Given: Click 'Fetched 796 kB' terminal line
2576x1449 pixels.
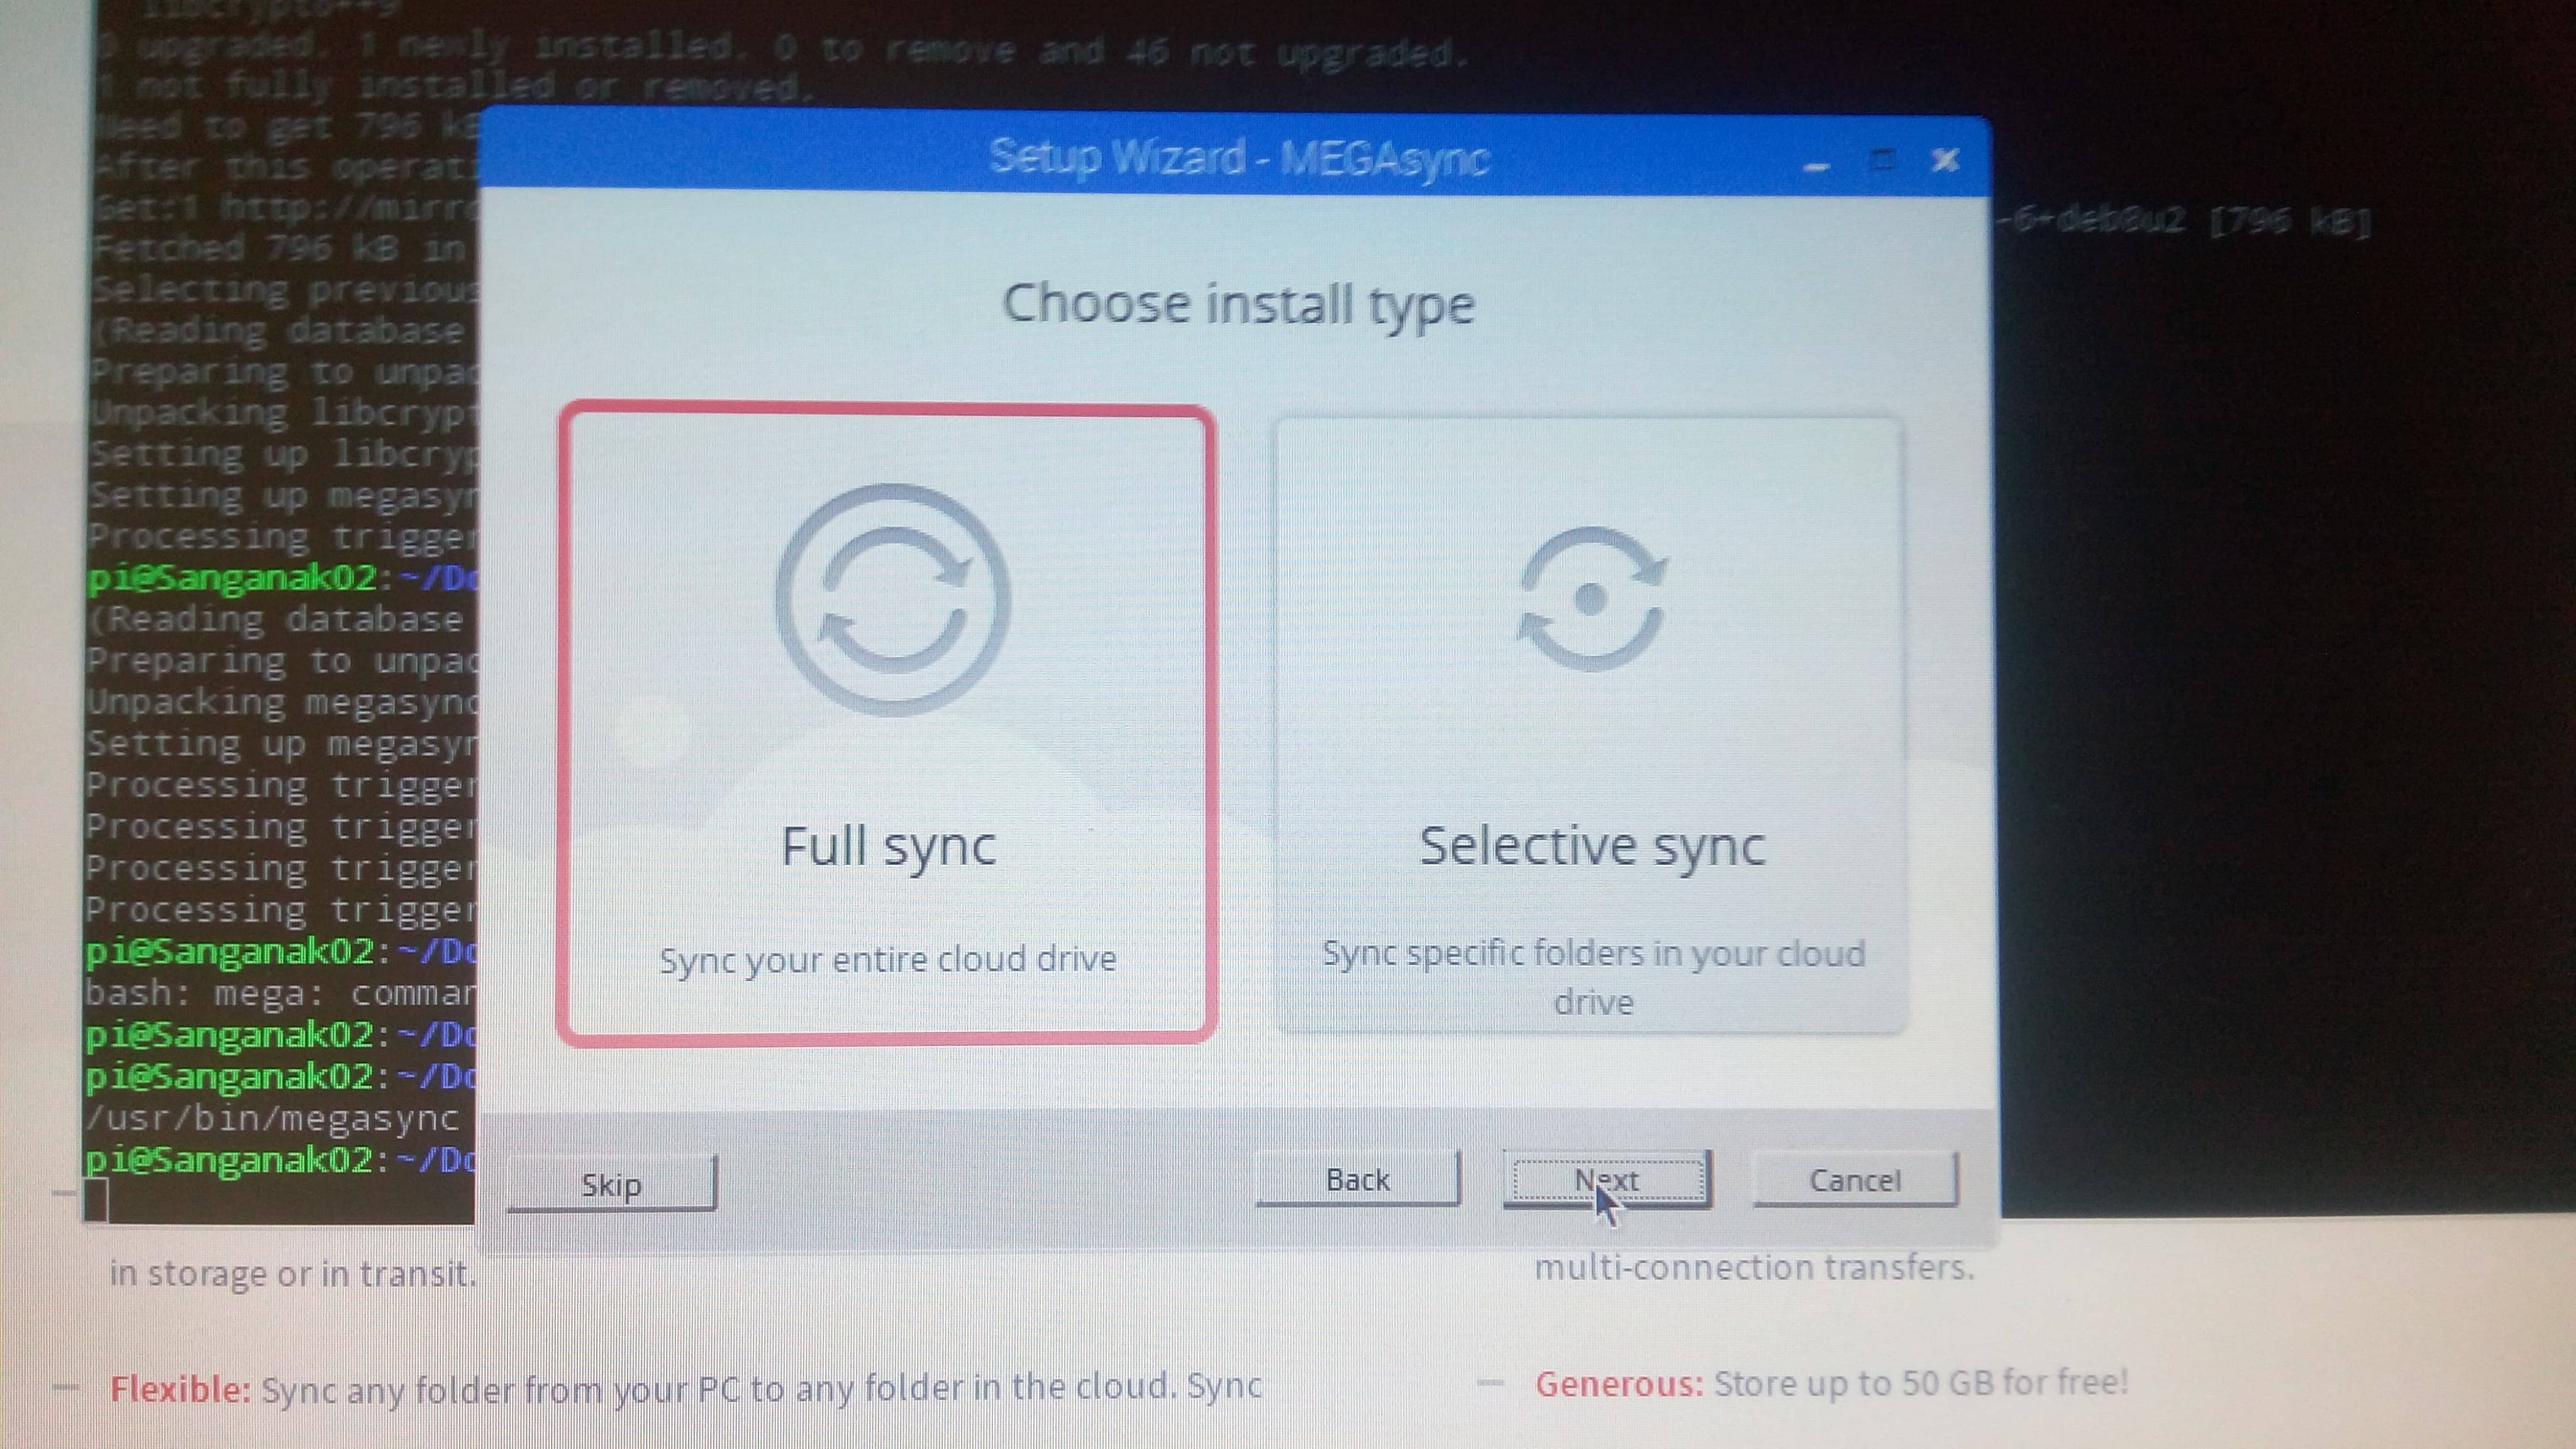Looking at the screenshot, I should 278,247.
